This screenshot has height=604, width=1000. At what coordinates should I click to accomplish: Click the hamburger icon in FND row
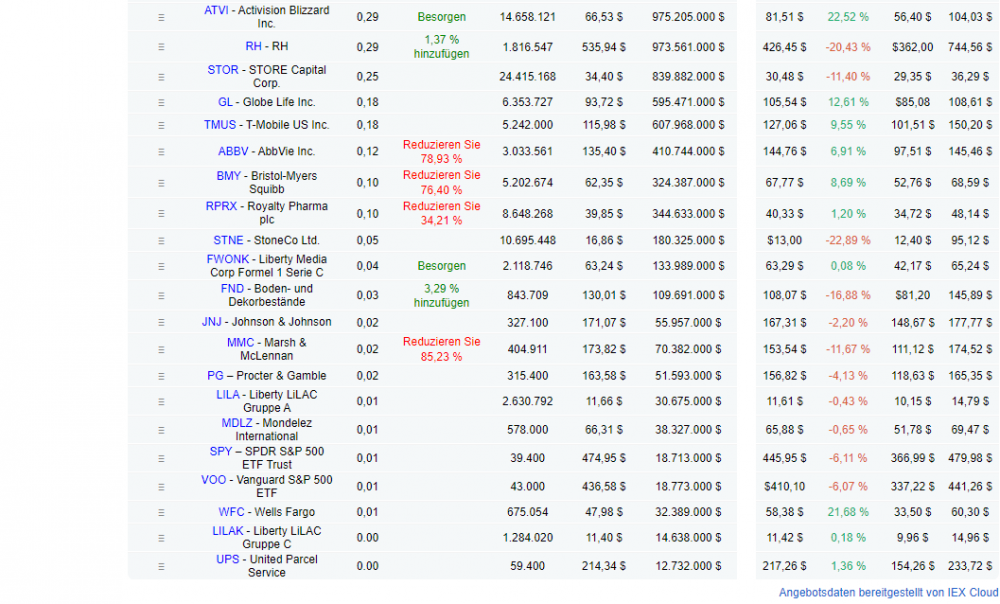[161, 295]
